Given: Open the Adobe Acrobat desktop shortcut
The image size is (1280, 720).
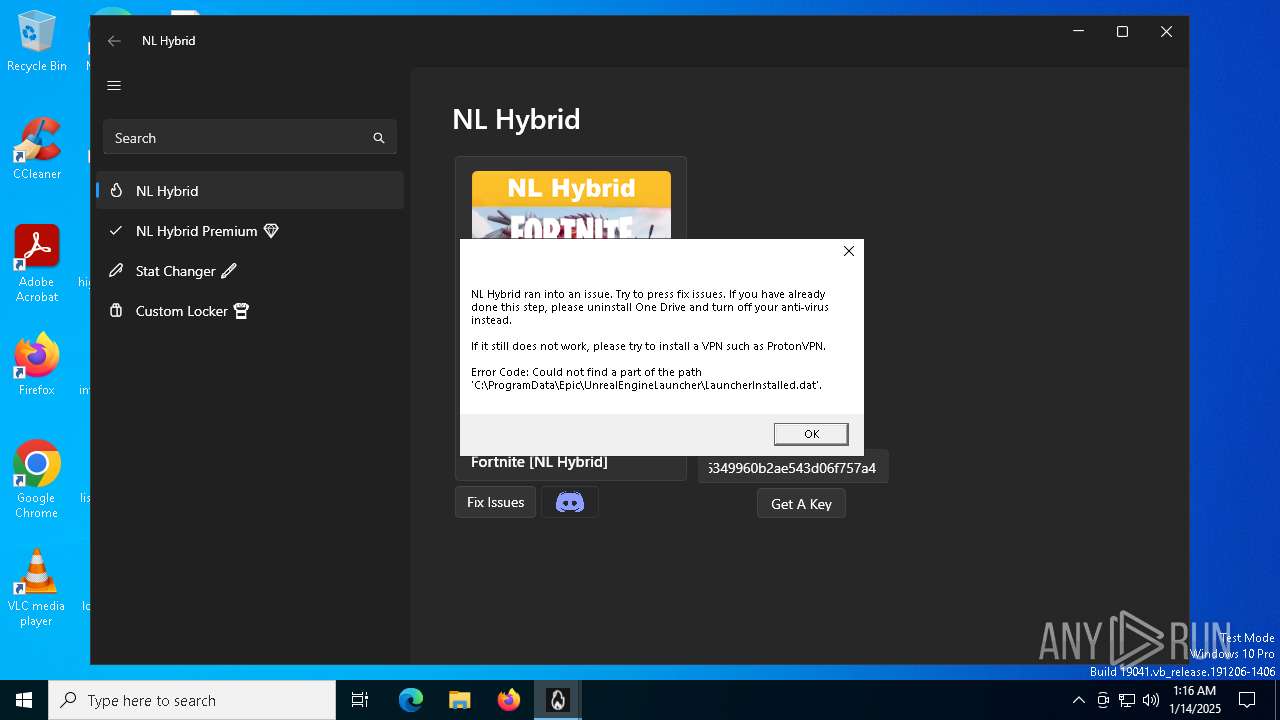Looking at the screenshot, I should (x=37, y=263).
